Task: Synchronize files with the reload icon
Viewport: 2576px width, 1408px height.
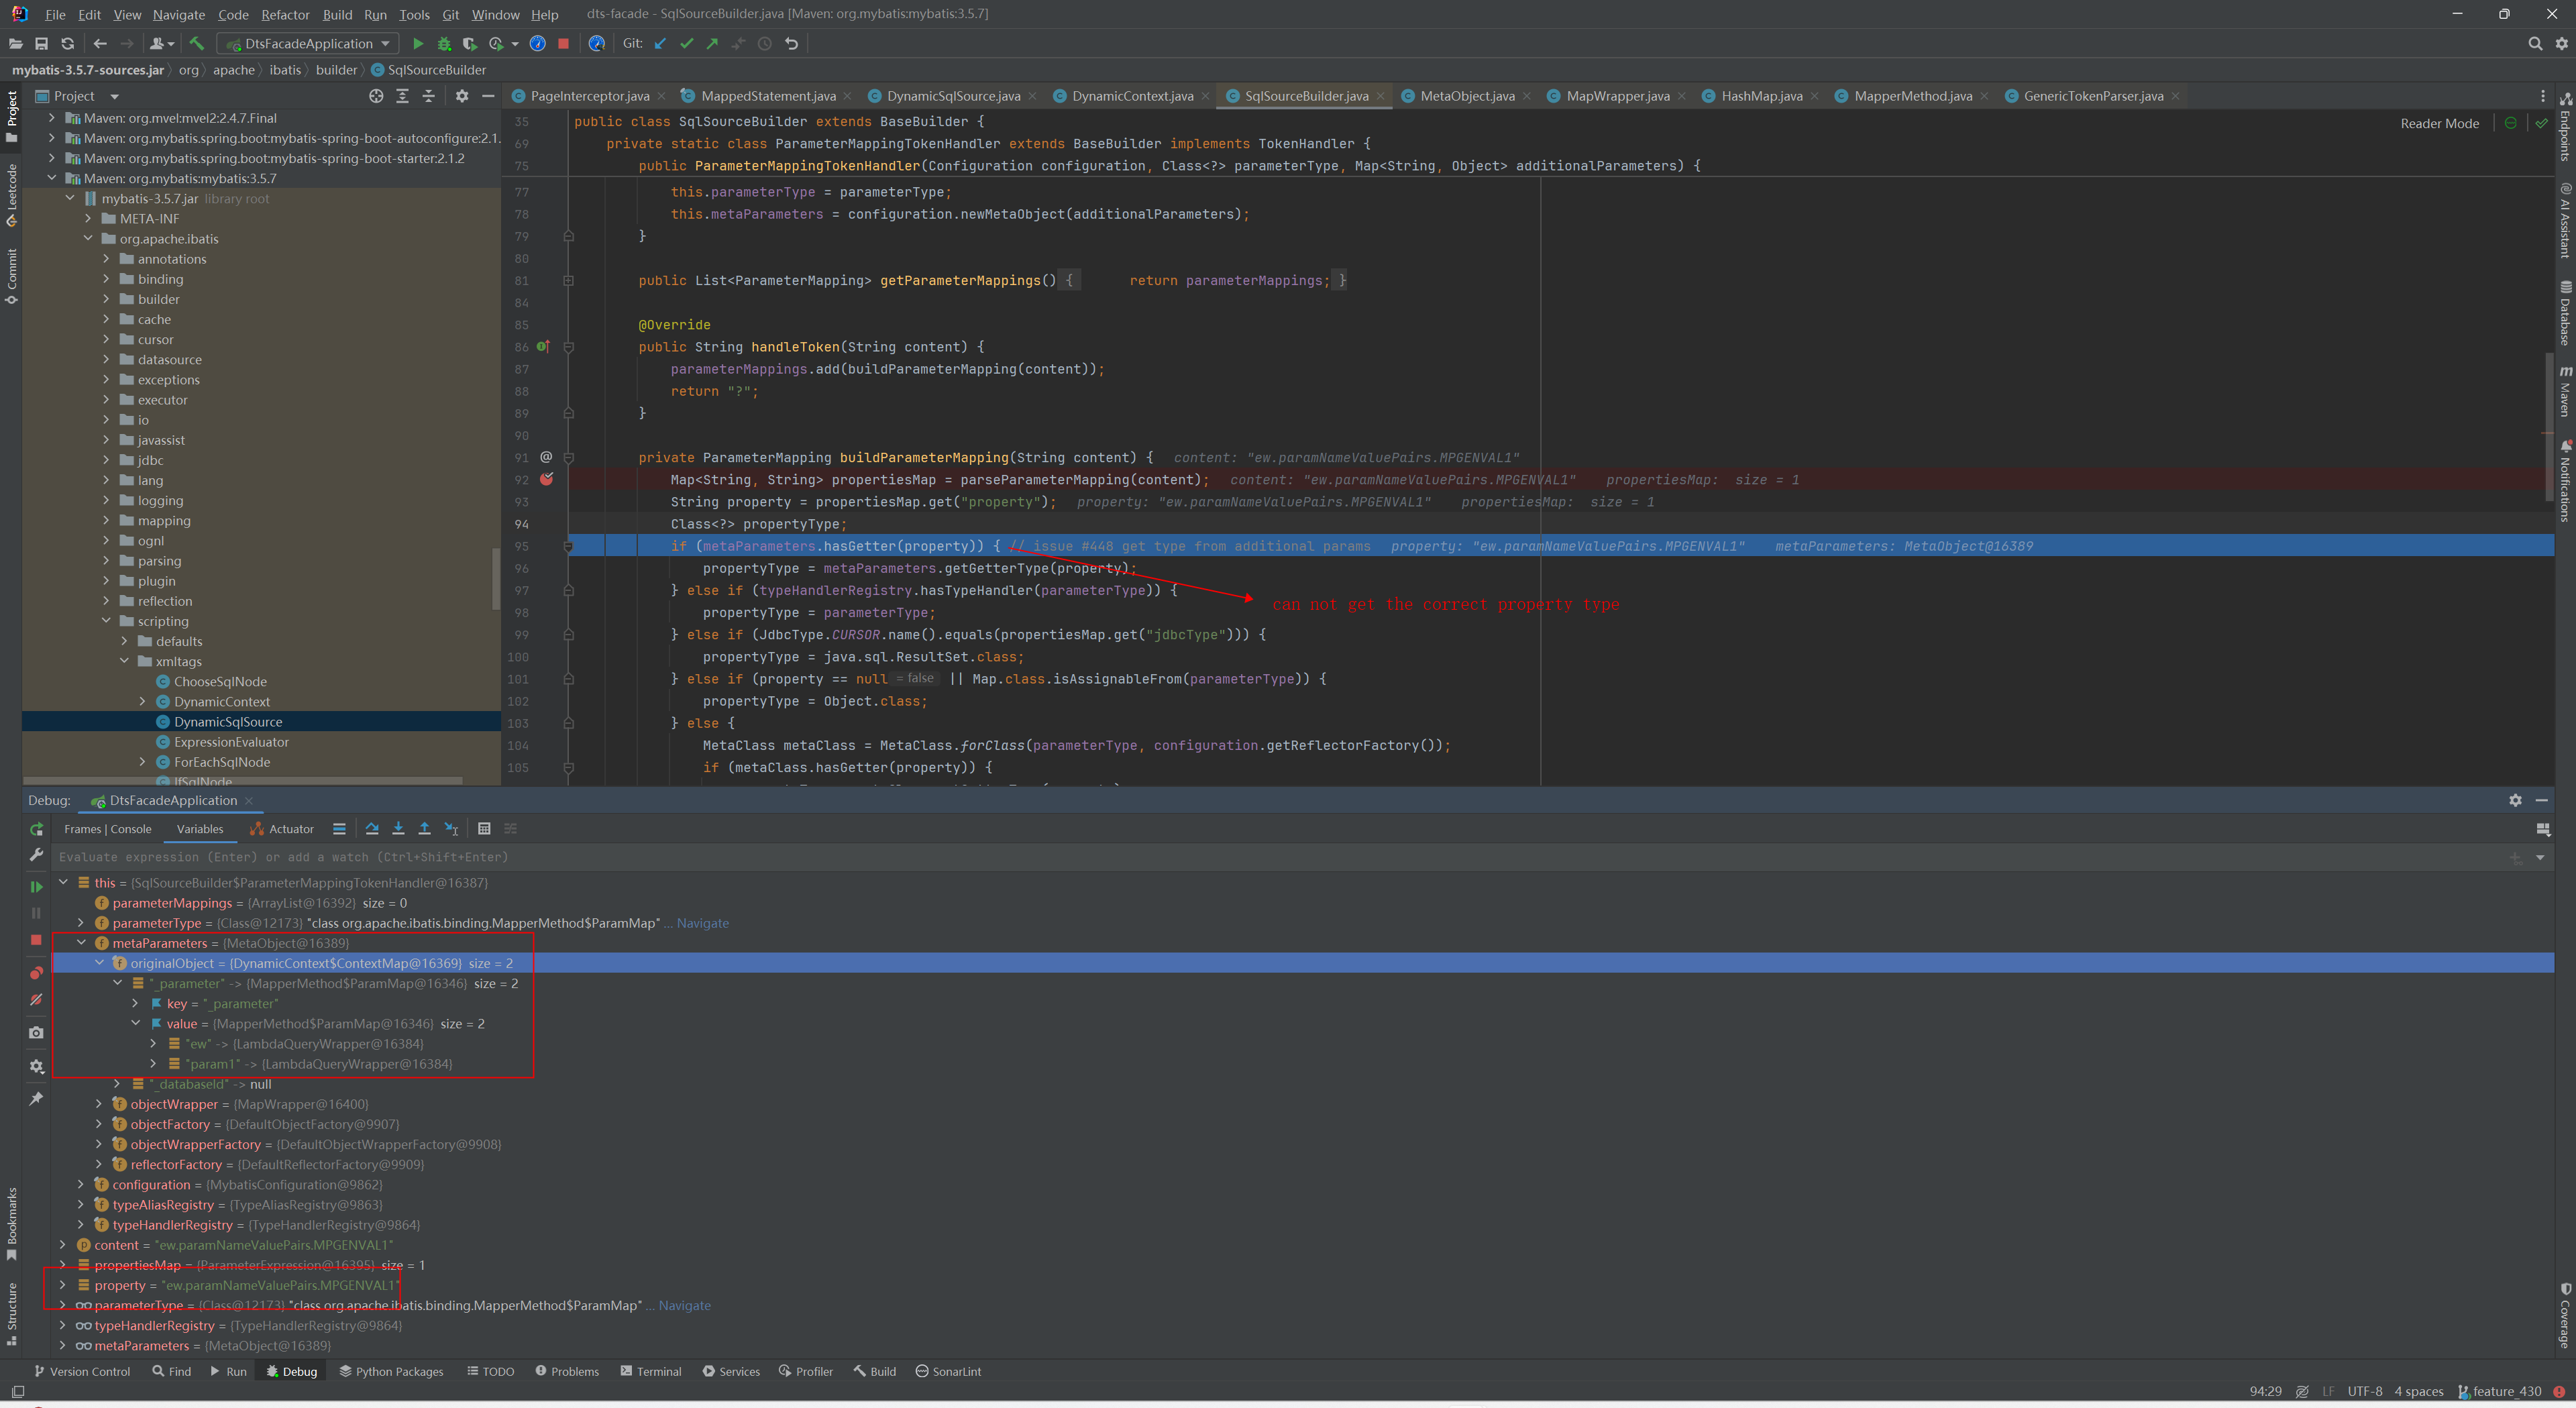Action: tap(67, 44)
